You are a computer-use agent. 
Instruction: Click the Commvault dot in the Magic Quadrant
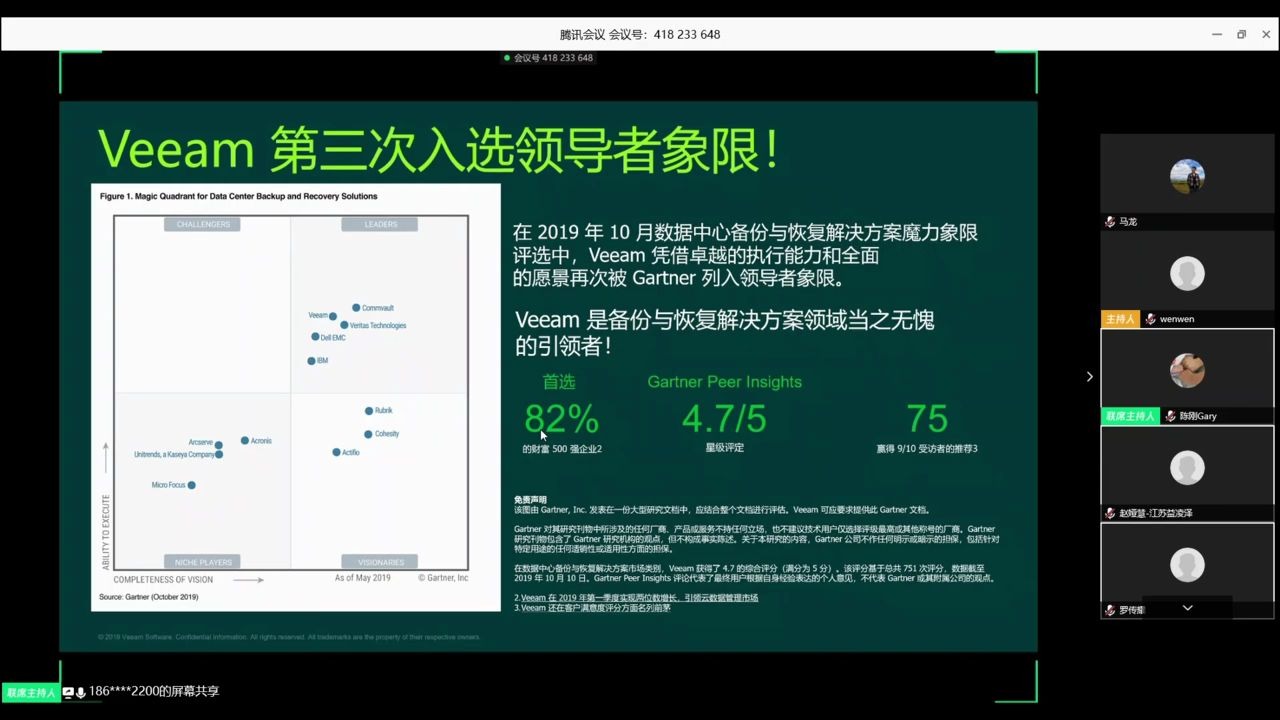356,308
